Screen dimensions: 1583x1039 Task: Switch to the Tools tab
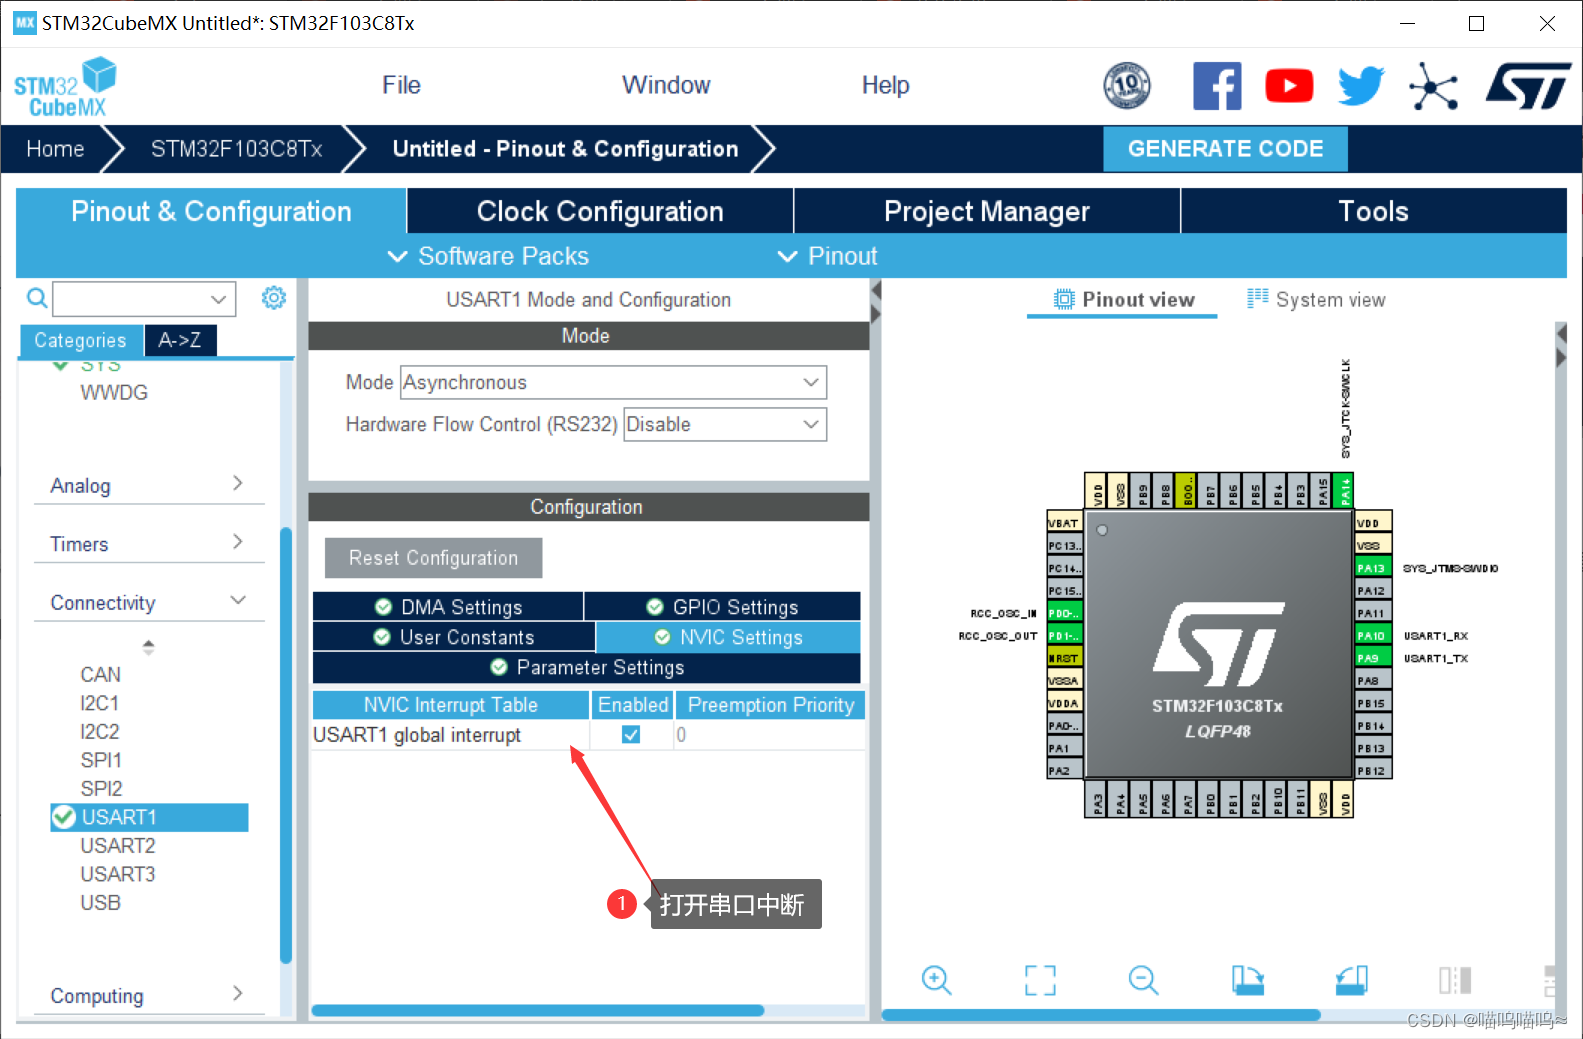pyautogui.click(x=1374, y=211)
